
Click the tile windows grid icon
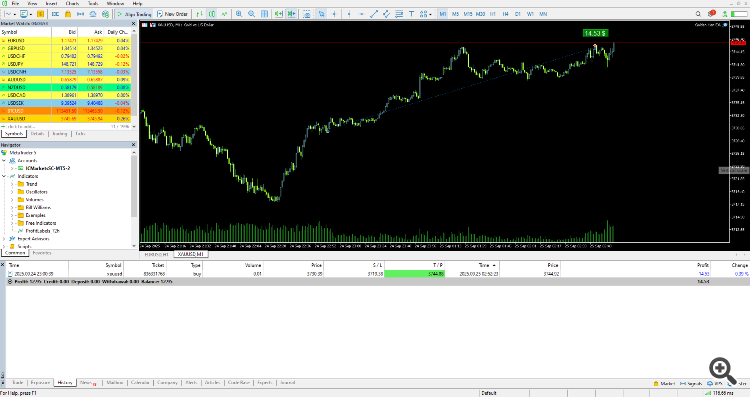point(264,14)
